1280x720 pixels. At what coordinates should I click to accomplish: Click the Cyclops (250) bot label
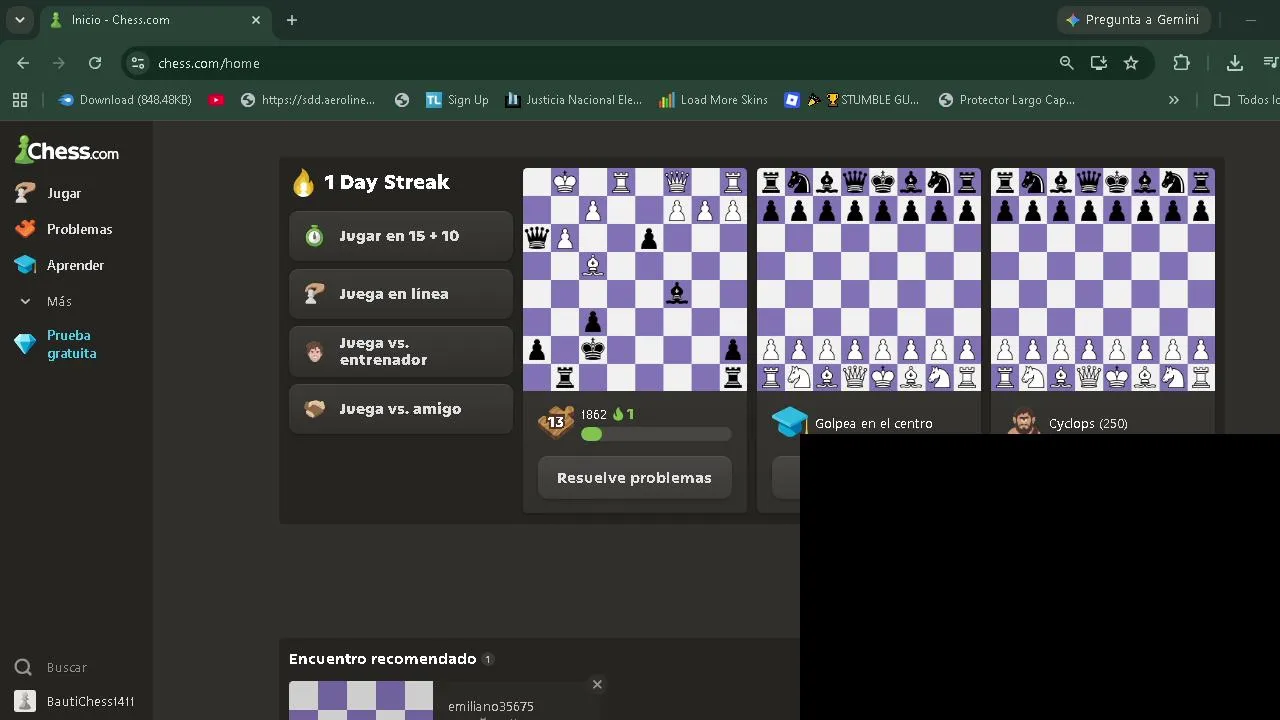[x=1088, y=423]
